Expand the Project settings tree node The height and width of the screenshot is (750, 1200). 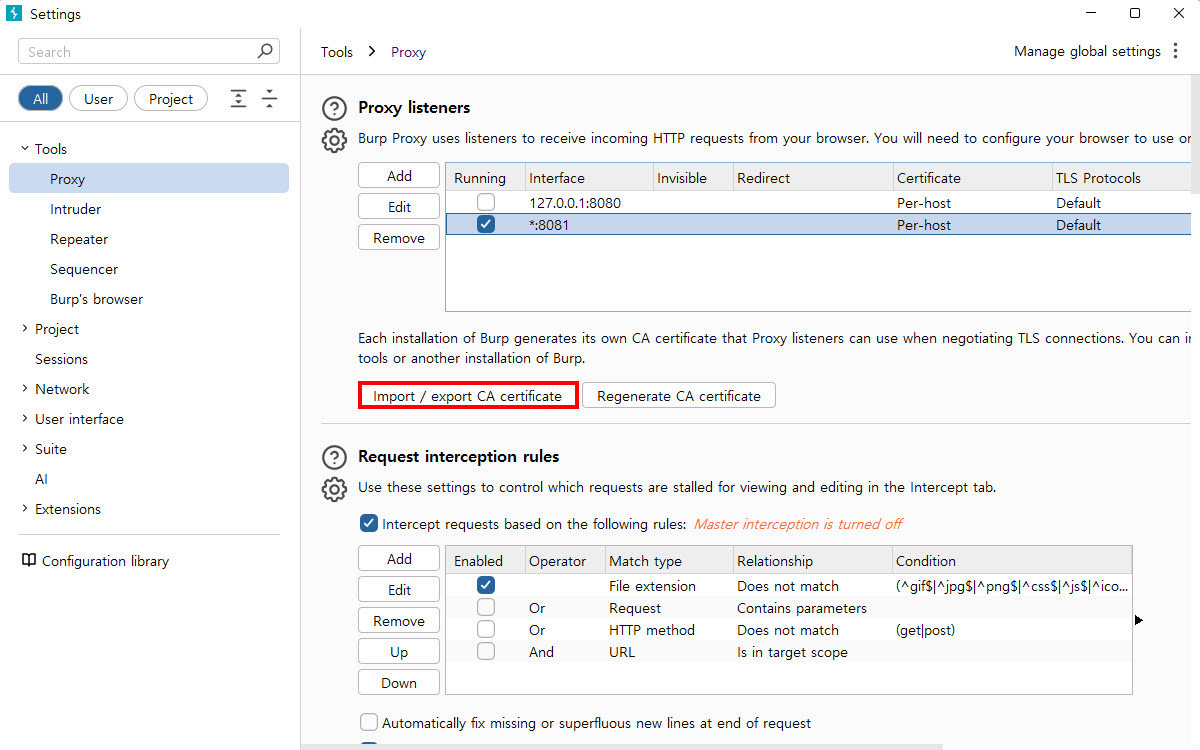pyautogui.click(x=25, y=329)
